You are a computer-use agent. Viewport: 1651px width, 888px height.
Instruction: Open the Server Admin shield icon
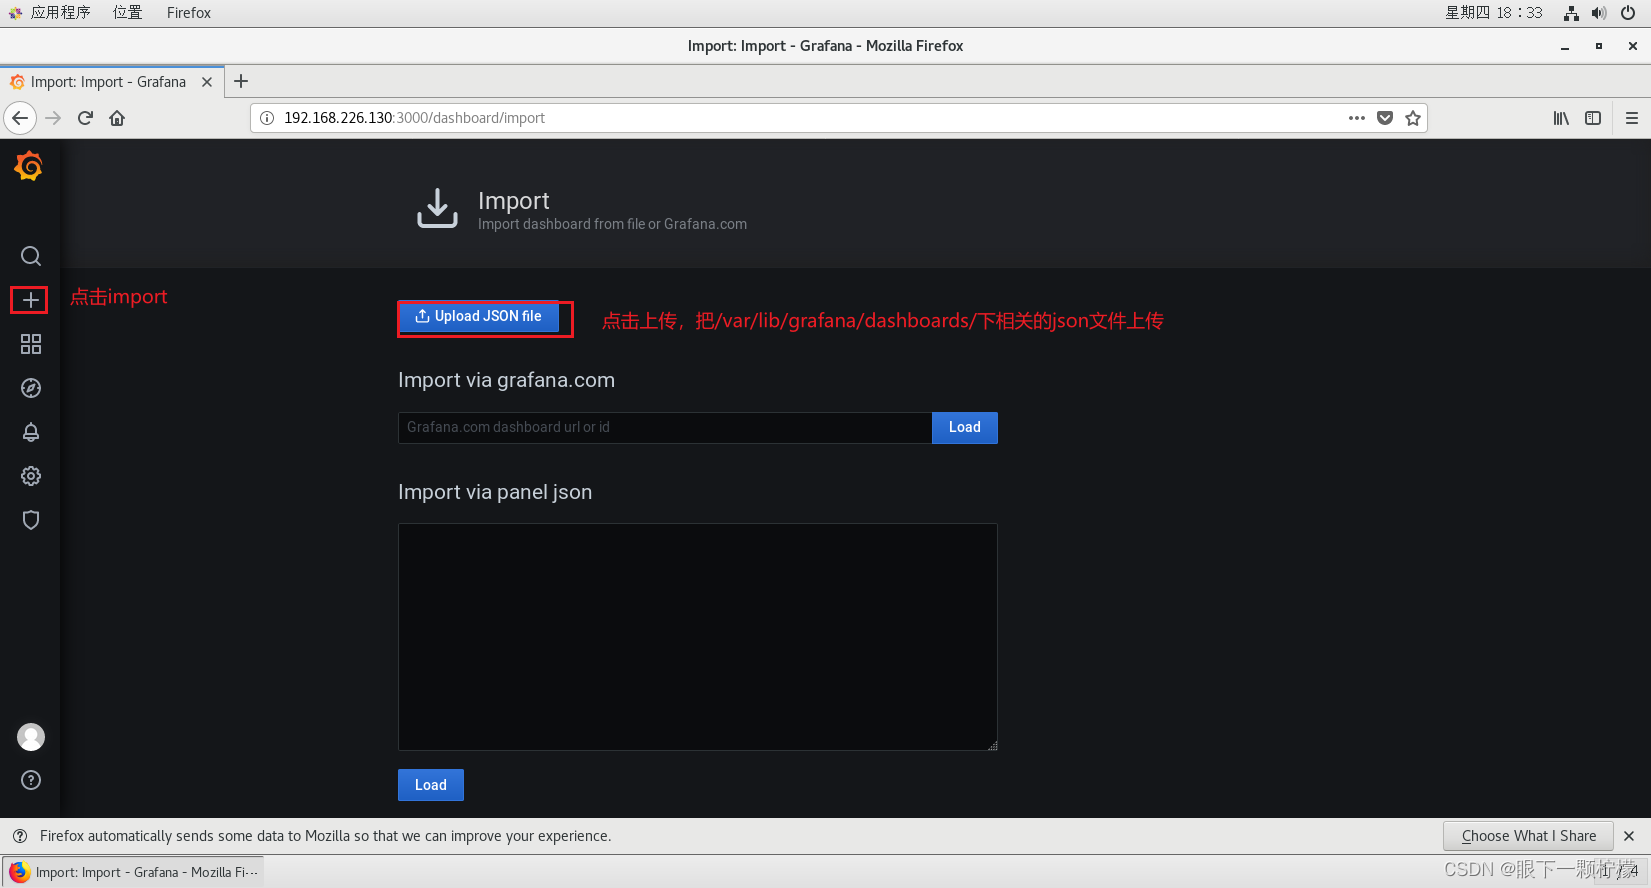coord(31,520)
